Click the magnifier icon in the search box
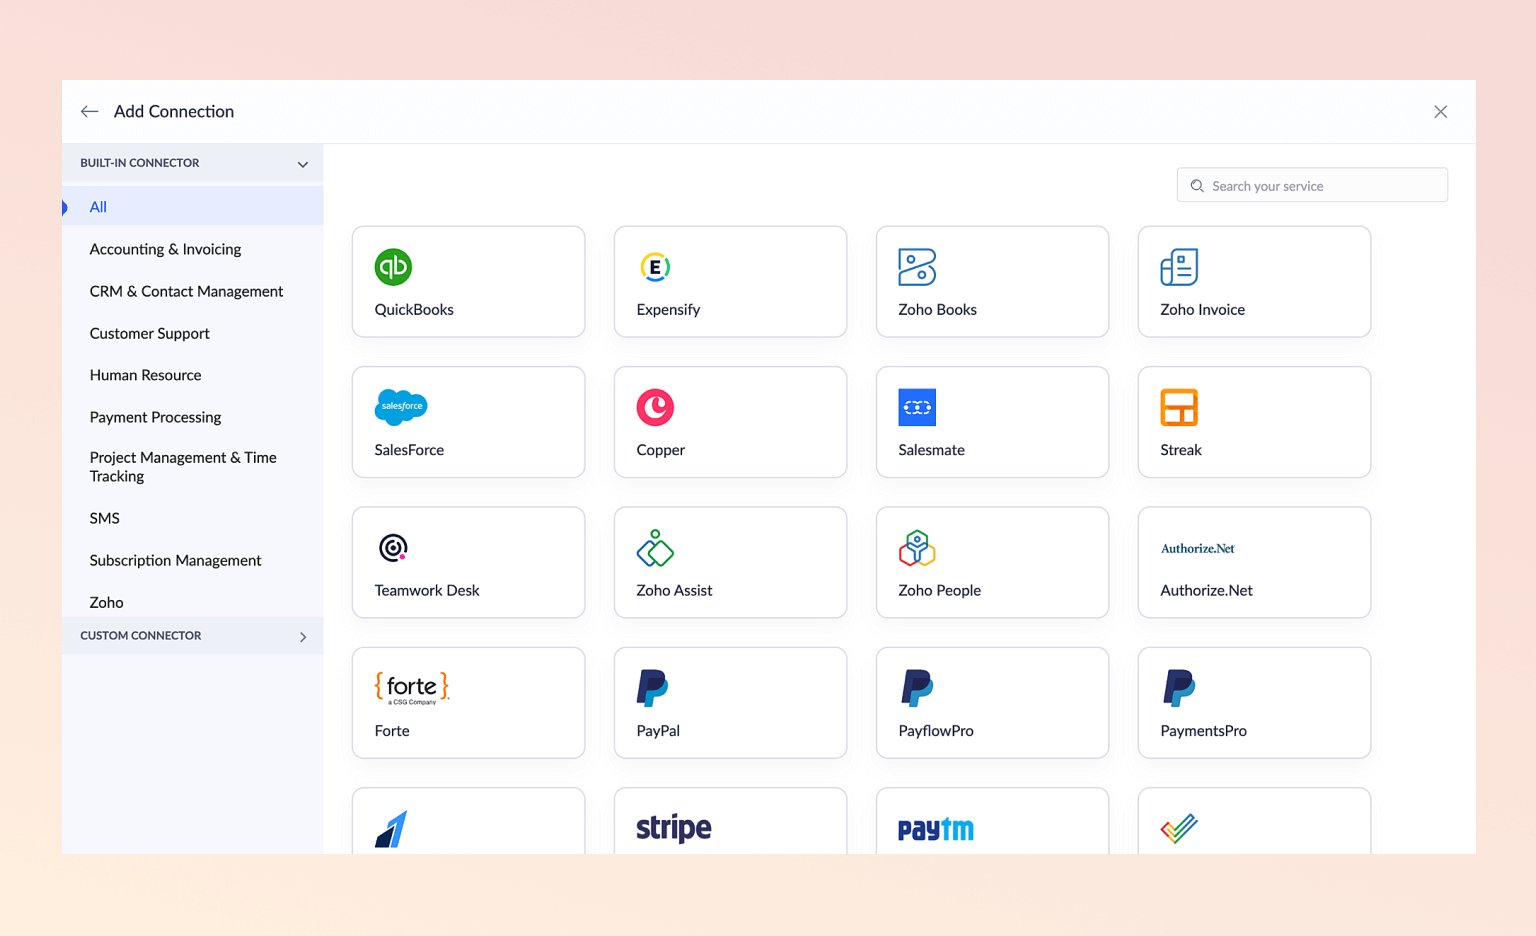 (x=1197, y=186)
